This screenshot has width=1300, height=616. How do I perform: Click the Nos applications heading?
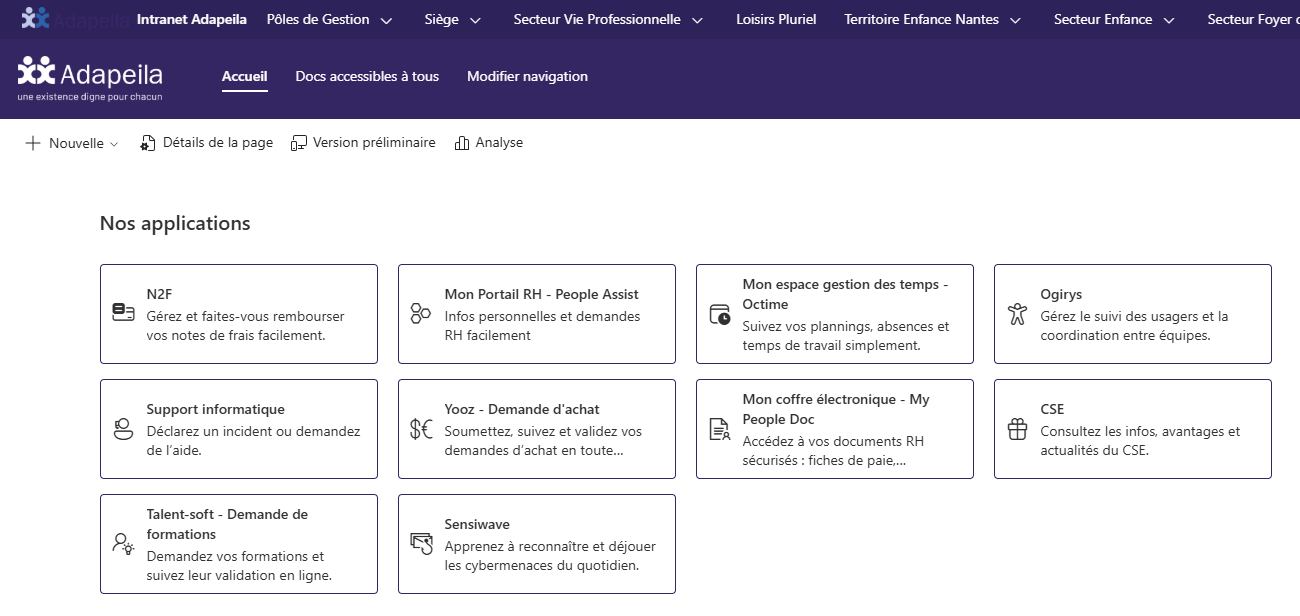point(175,223)
